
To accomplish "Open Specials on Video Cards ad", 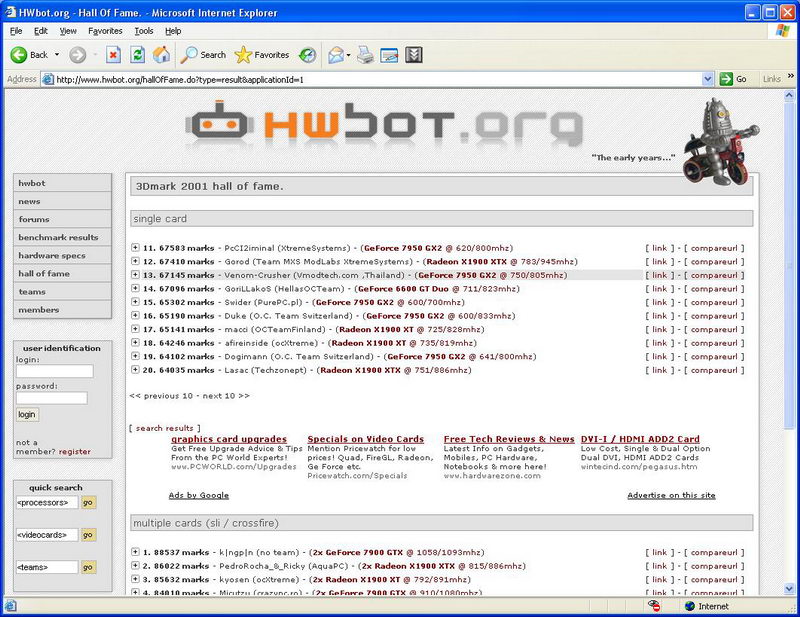I will point(365,439).
